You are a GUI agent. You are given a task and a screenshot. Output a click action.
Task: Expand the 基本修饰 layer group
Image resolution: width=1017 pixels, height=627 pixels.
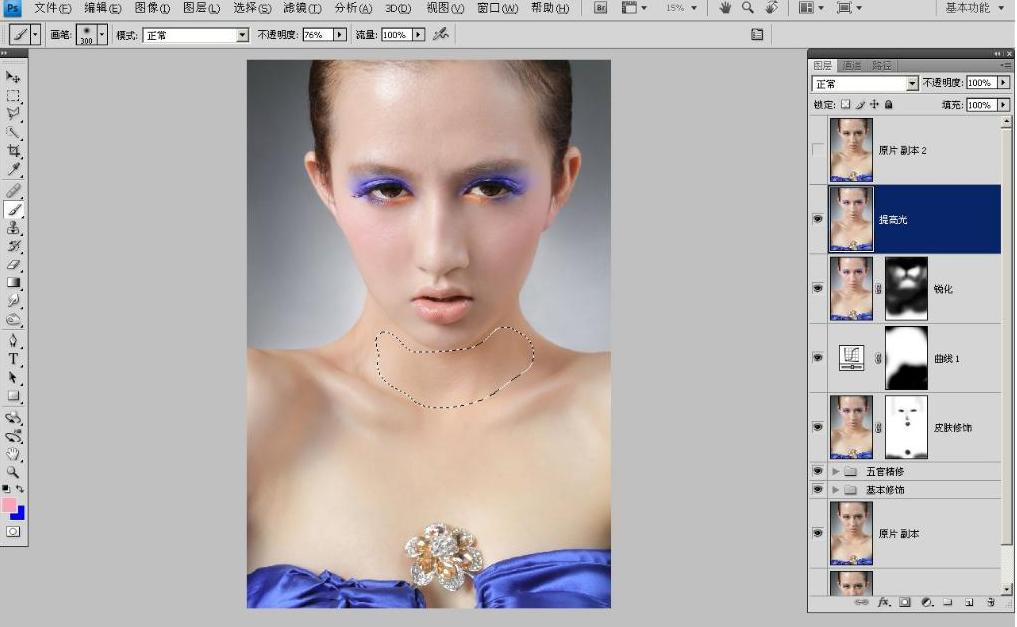[x=835, y=490]
